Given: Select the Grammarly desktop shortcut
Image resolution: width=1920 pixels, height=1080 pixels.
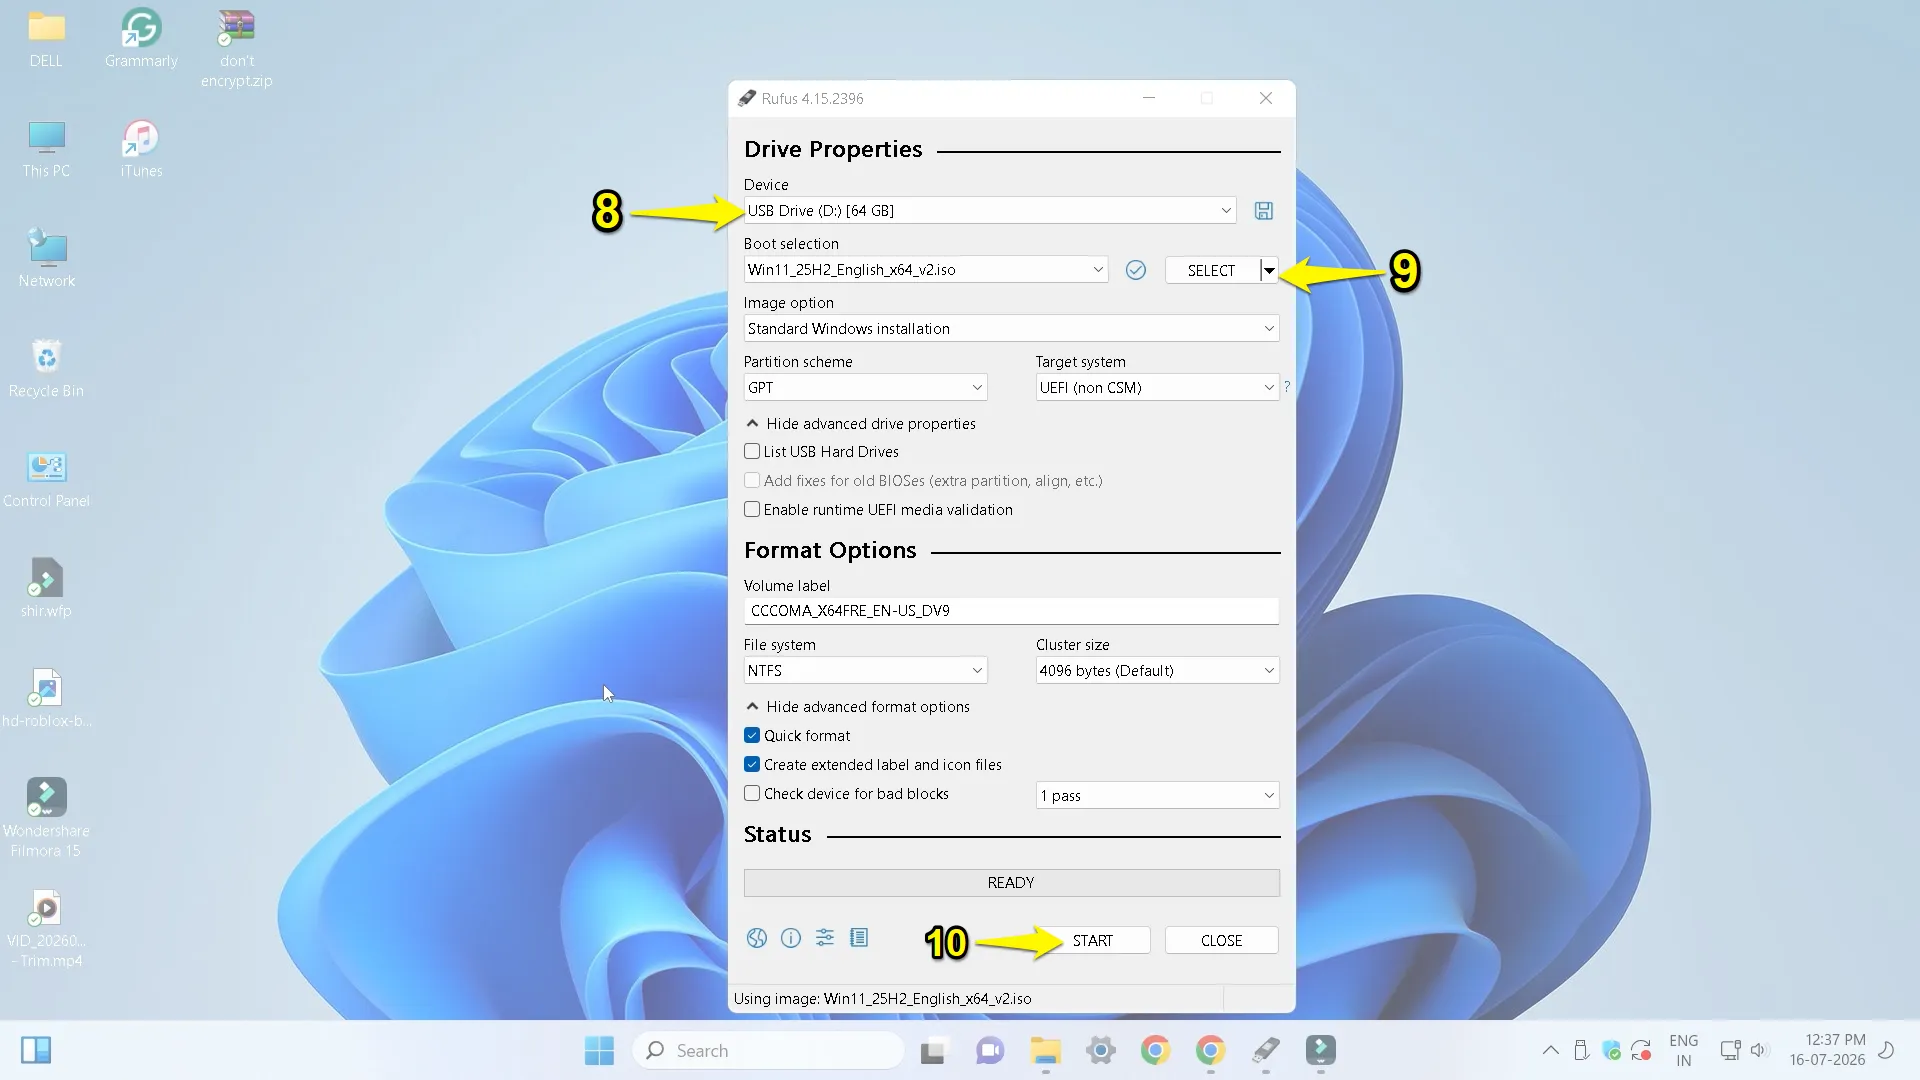Looking at the screenshot, I should 141,40.
